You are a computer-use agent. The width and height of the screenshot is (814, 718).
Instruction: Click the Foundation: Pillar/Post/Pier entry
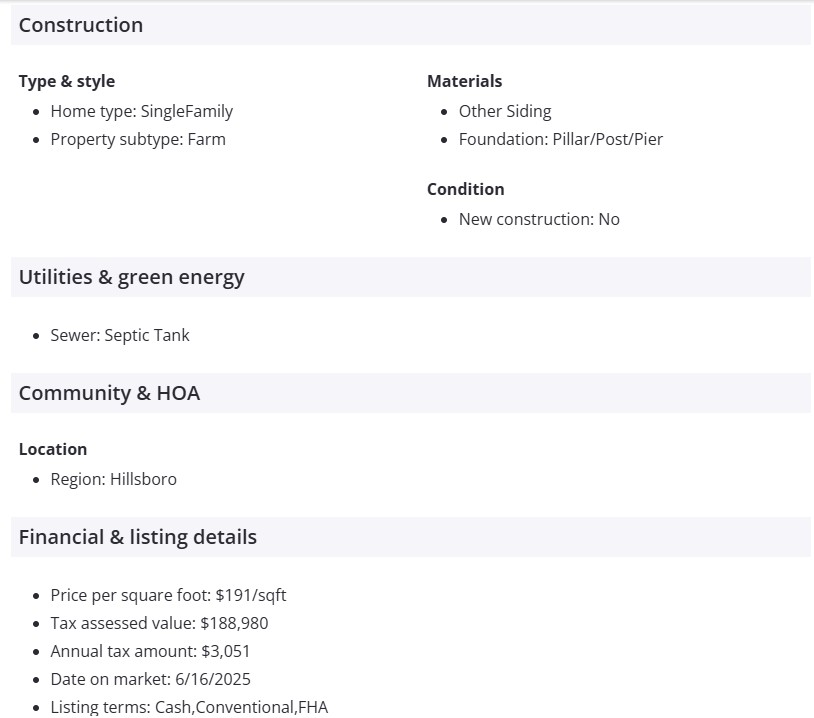point(560,139)
